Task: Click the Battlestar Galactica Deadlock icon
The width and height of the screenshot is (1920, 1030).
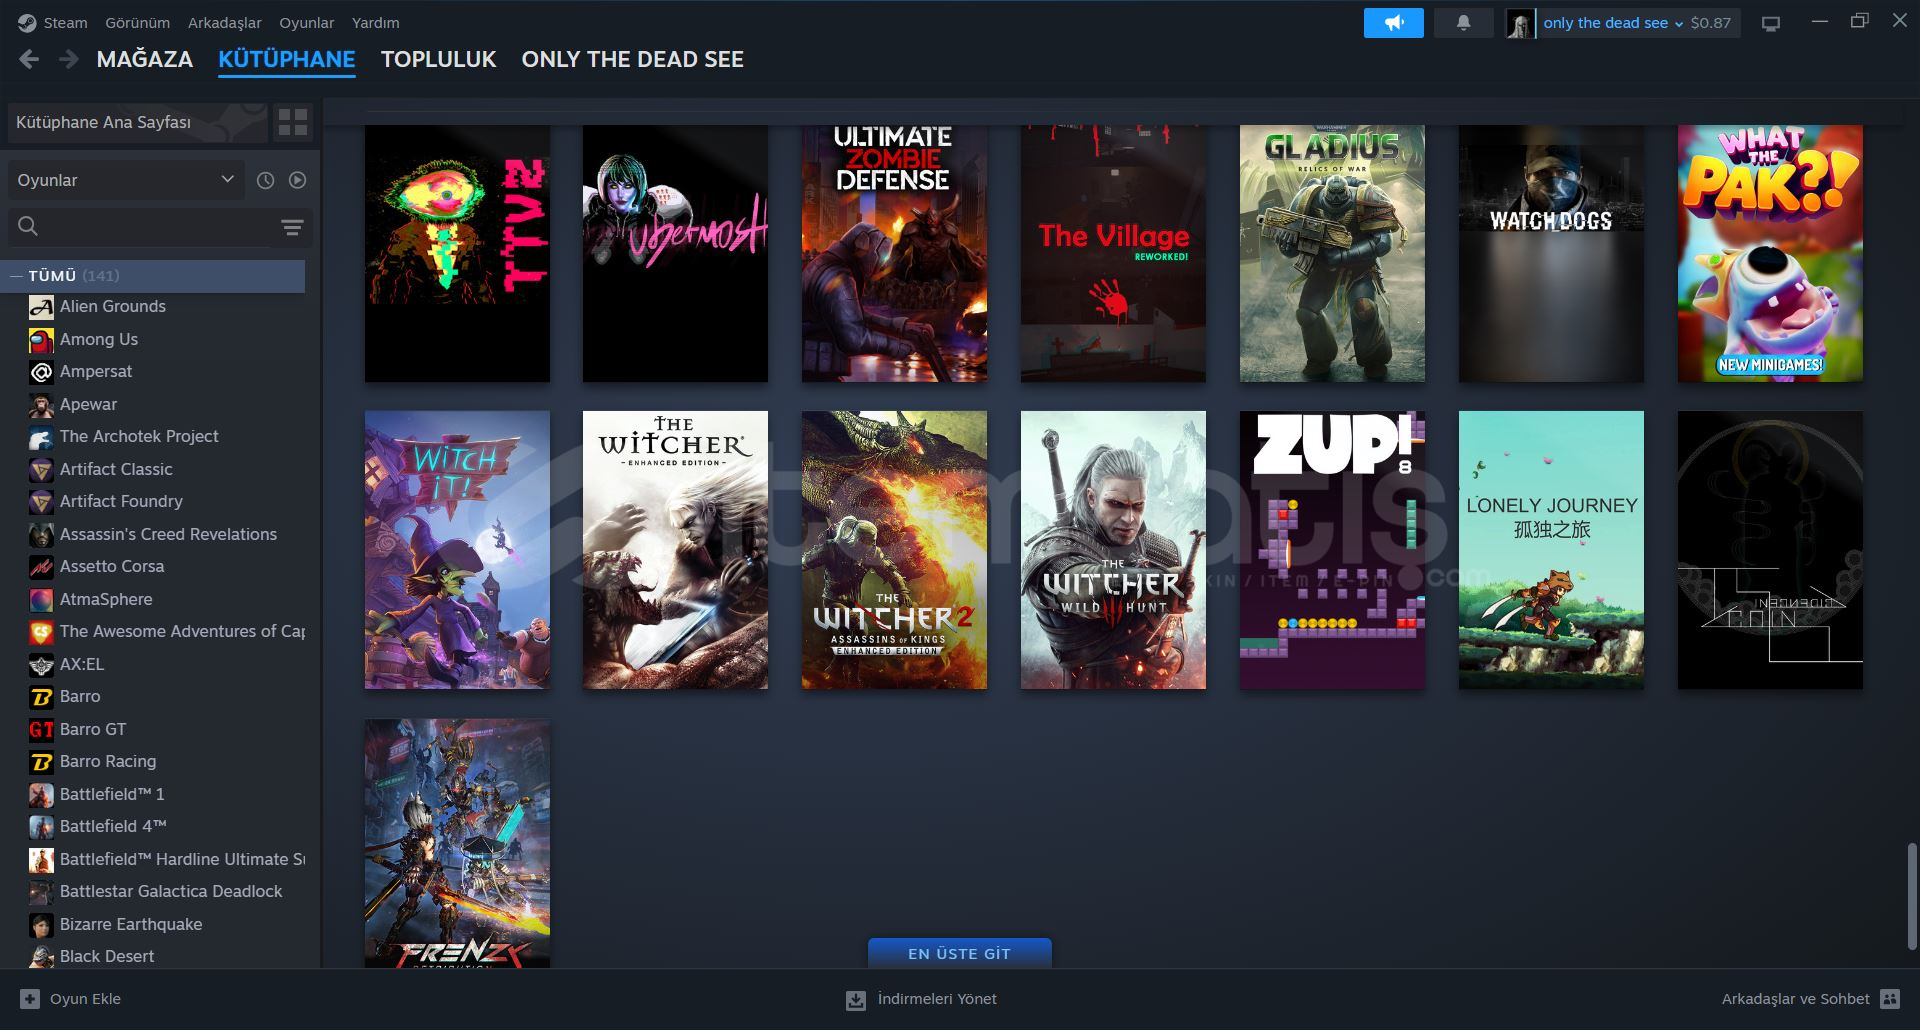Action: (41, 892)
